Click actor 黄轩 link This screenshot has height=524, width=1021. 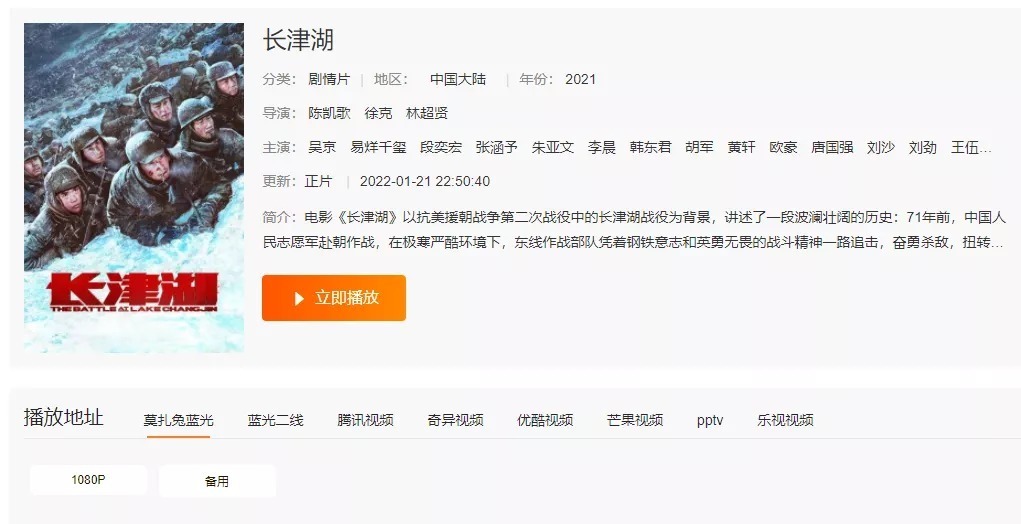(x=742, y=147)
